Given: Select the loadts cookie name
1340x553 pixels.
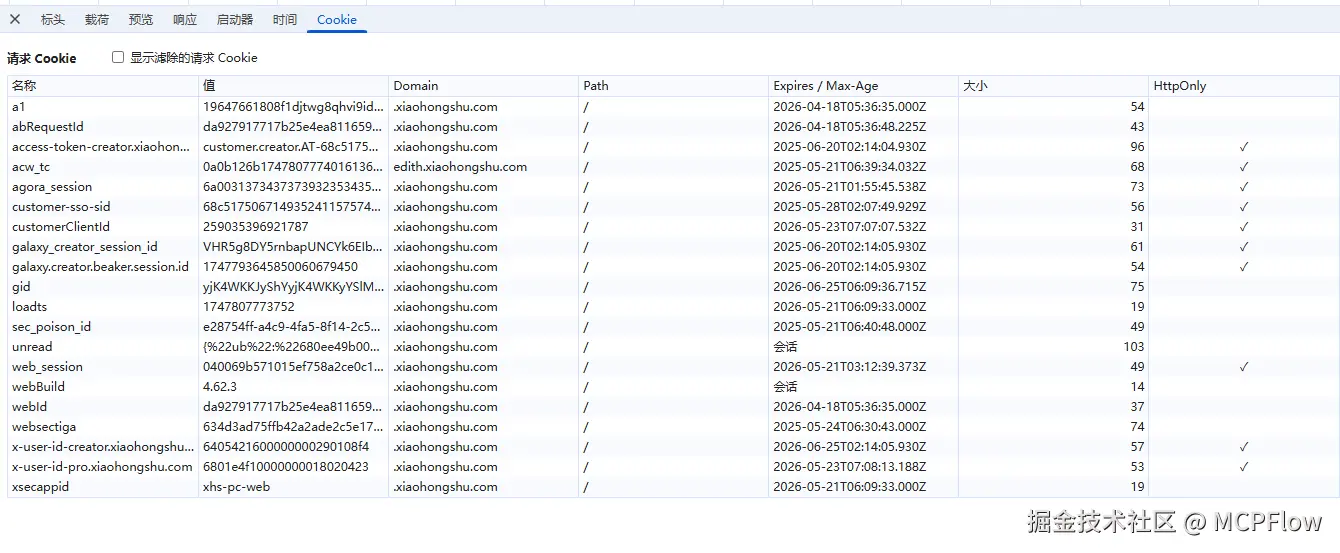Looking at the screenshot, I should [29, 307].
